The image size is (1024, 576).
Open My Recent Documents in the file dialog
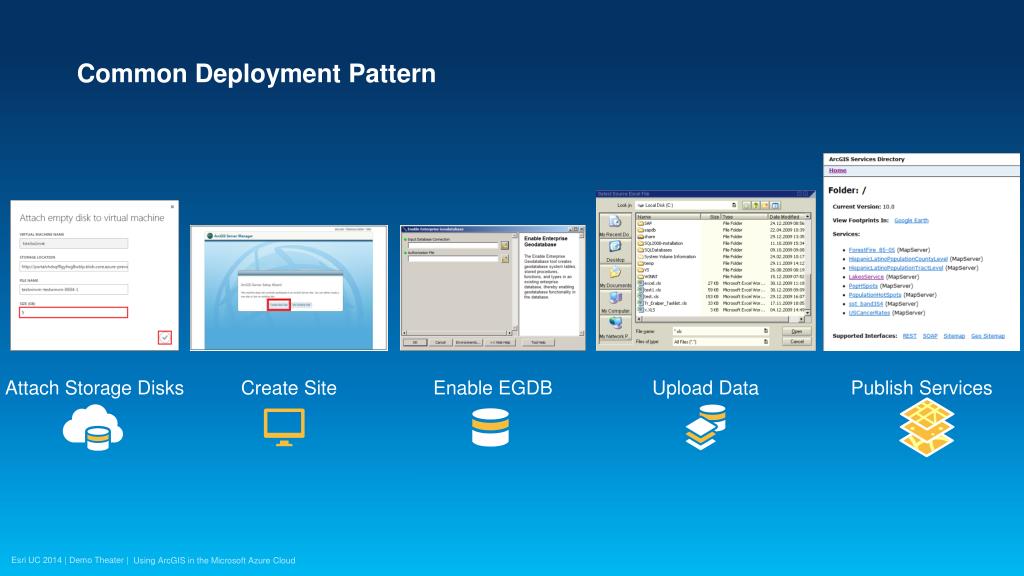[615, 225]
